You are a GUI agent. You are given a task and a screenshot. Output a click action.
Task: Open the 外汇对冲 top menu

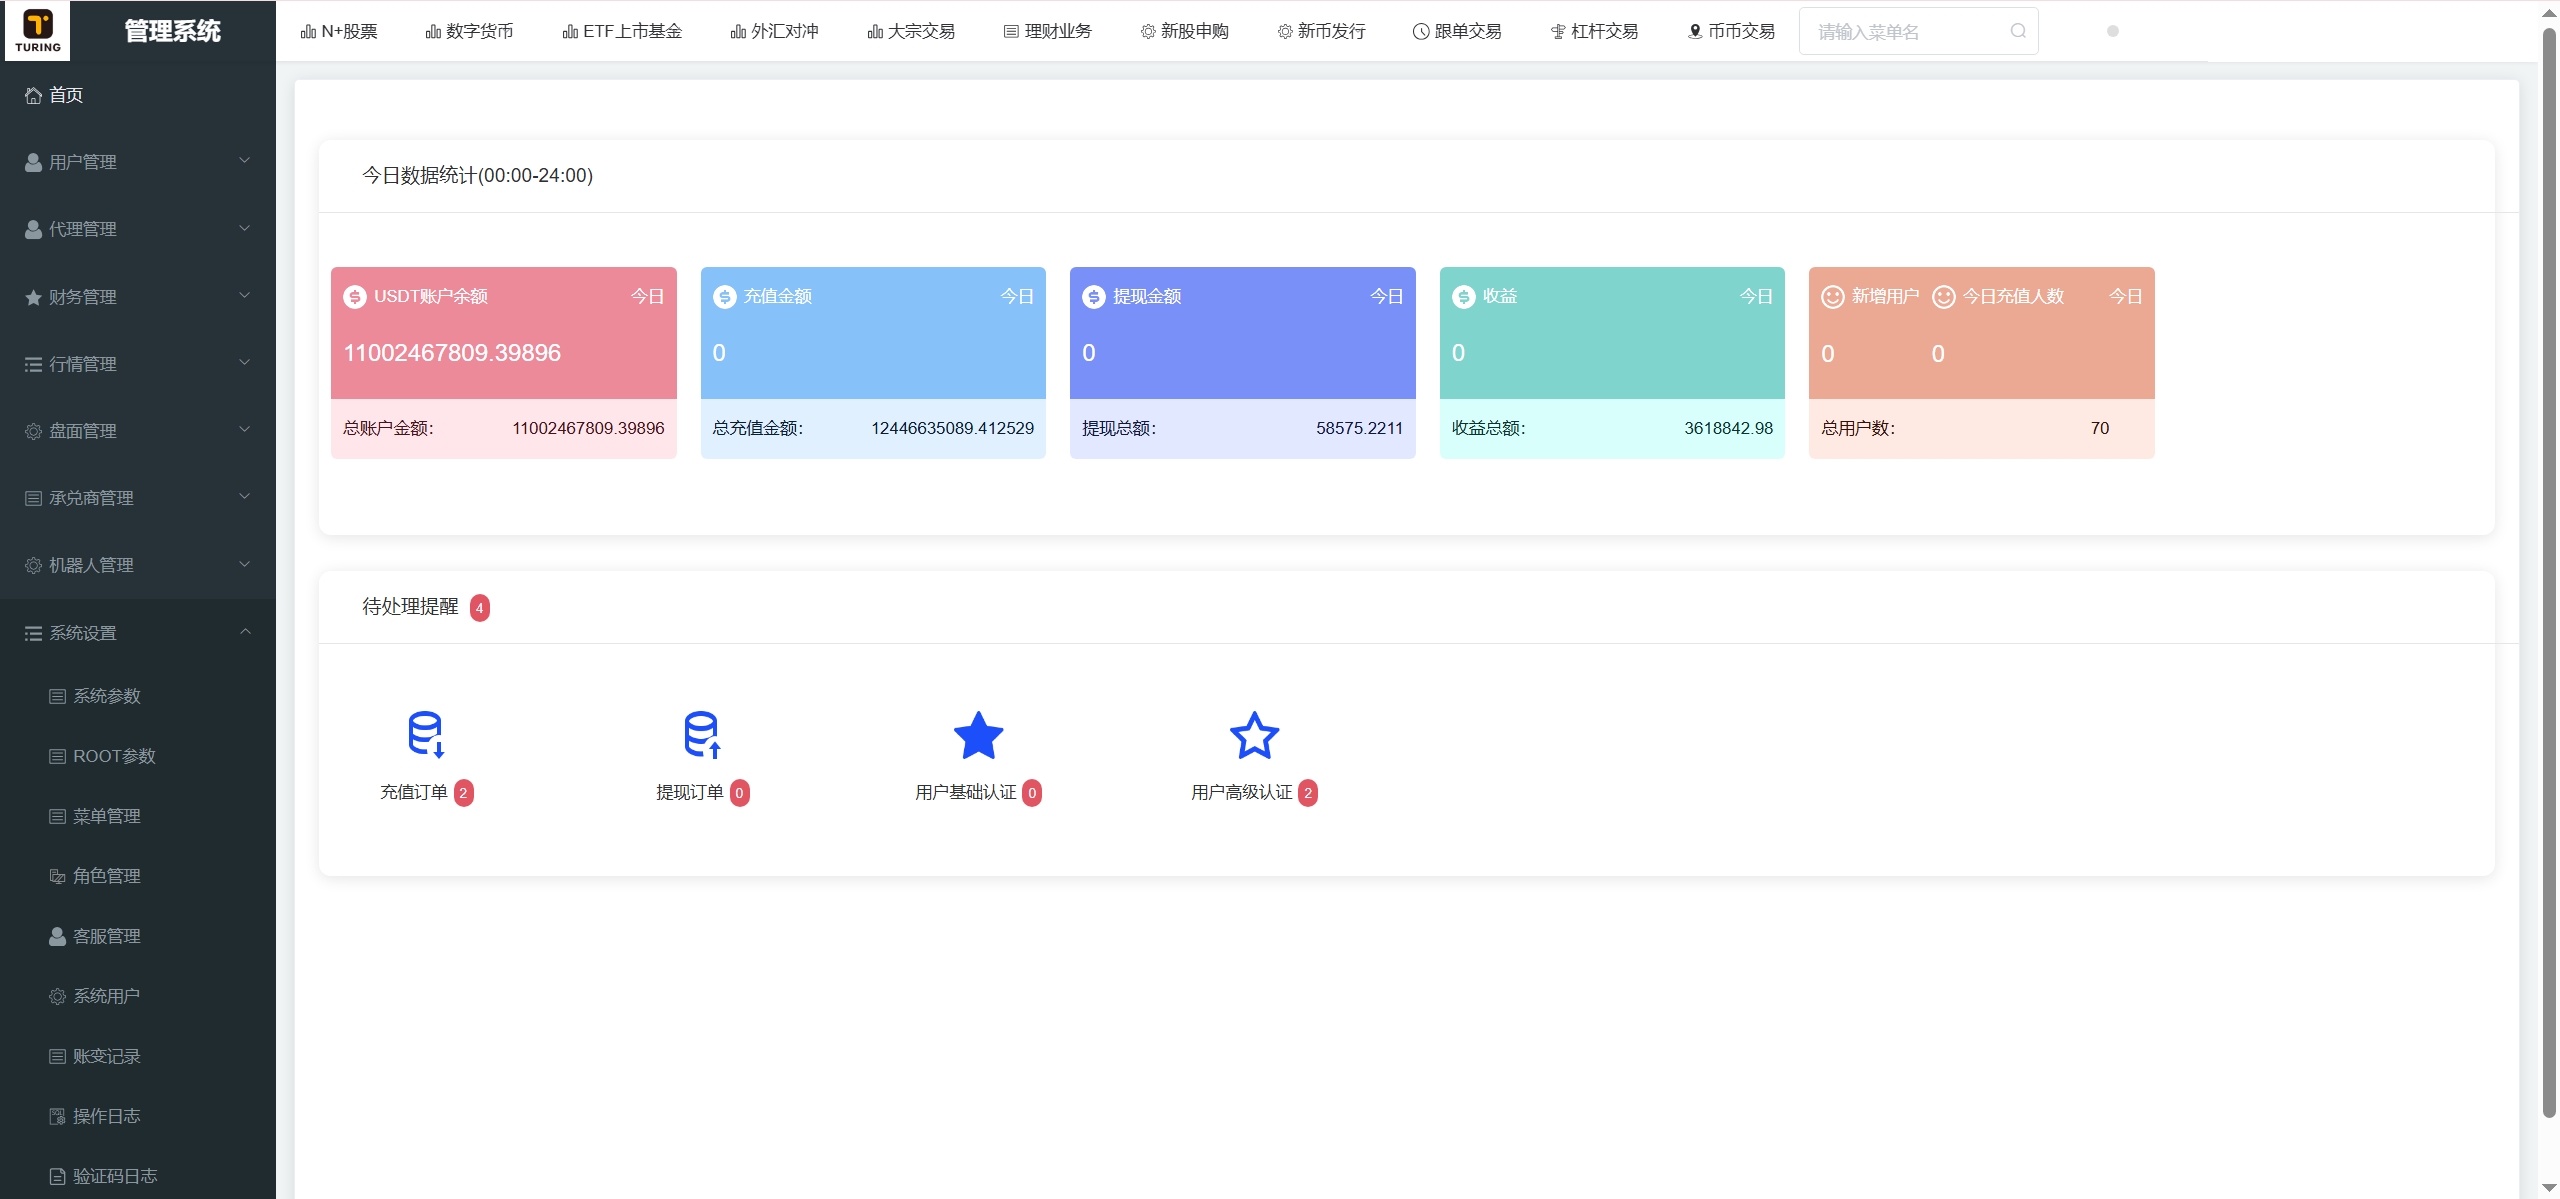[x=775, y=32]
